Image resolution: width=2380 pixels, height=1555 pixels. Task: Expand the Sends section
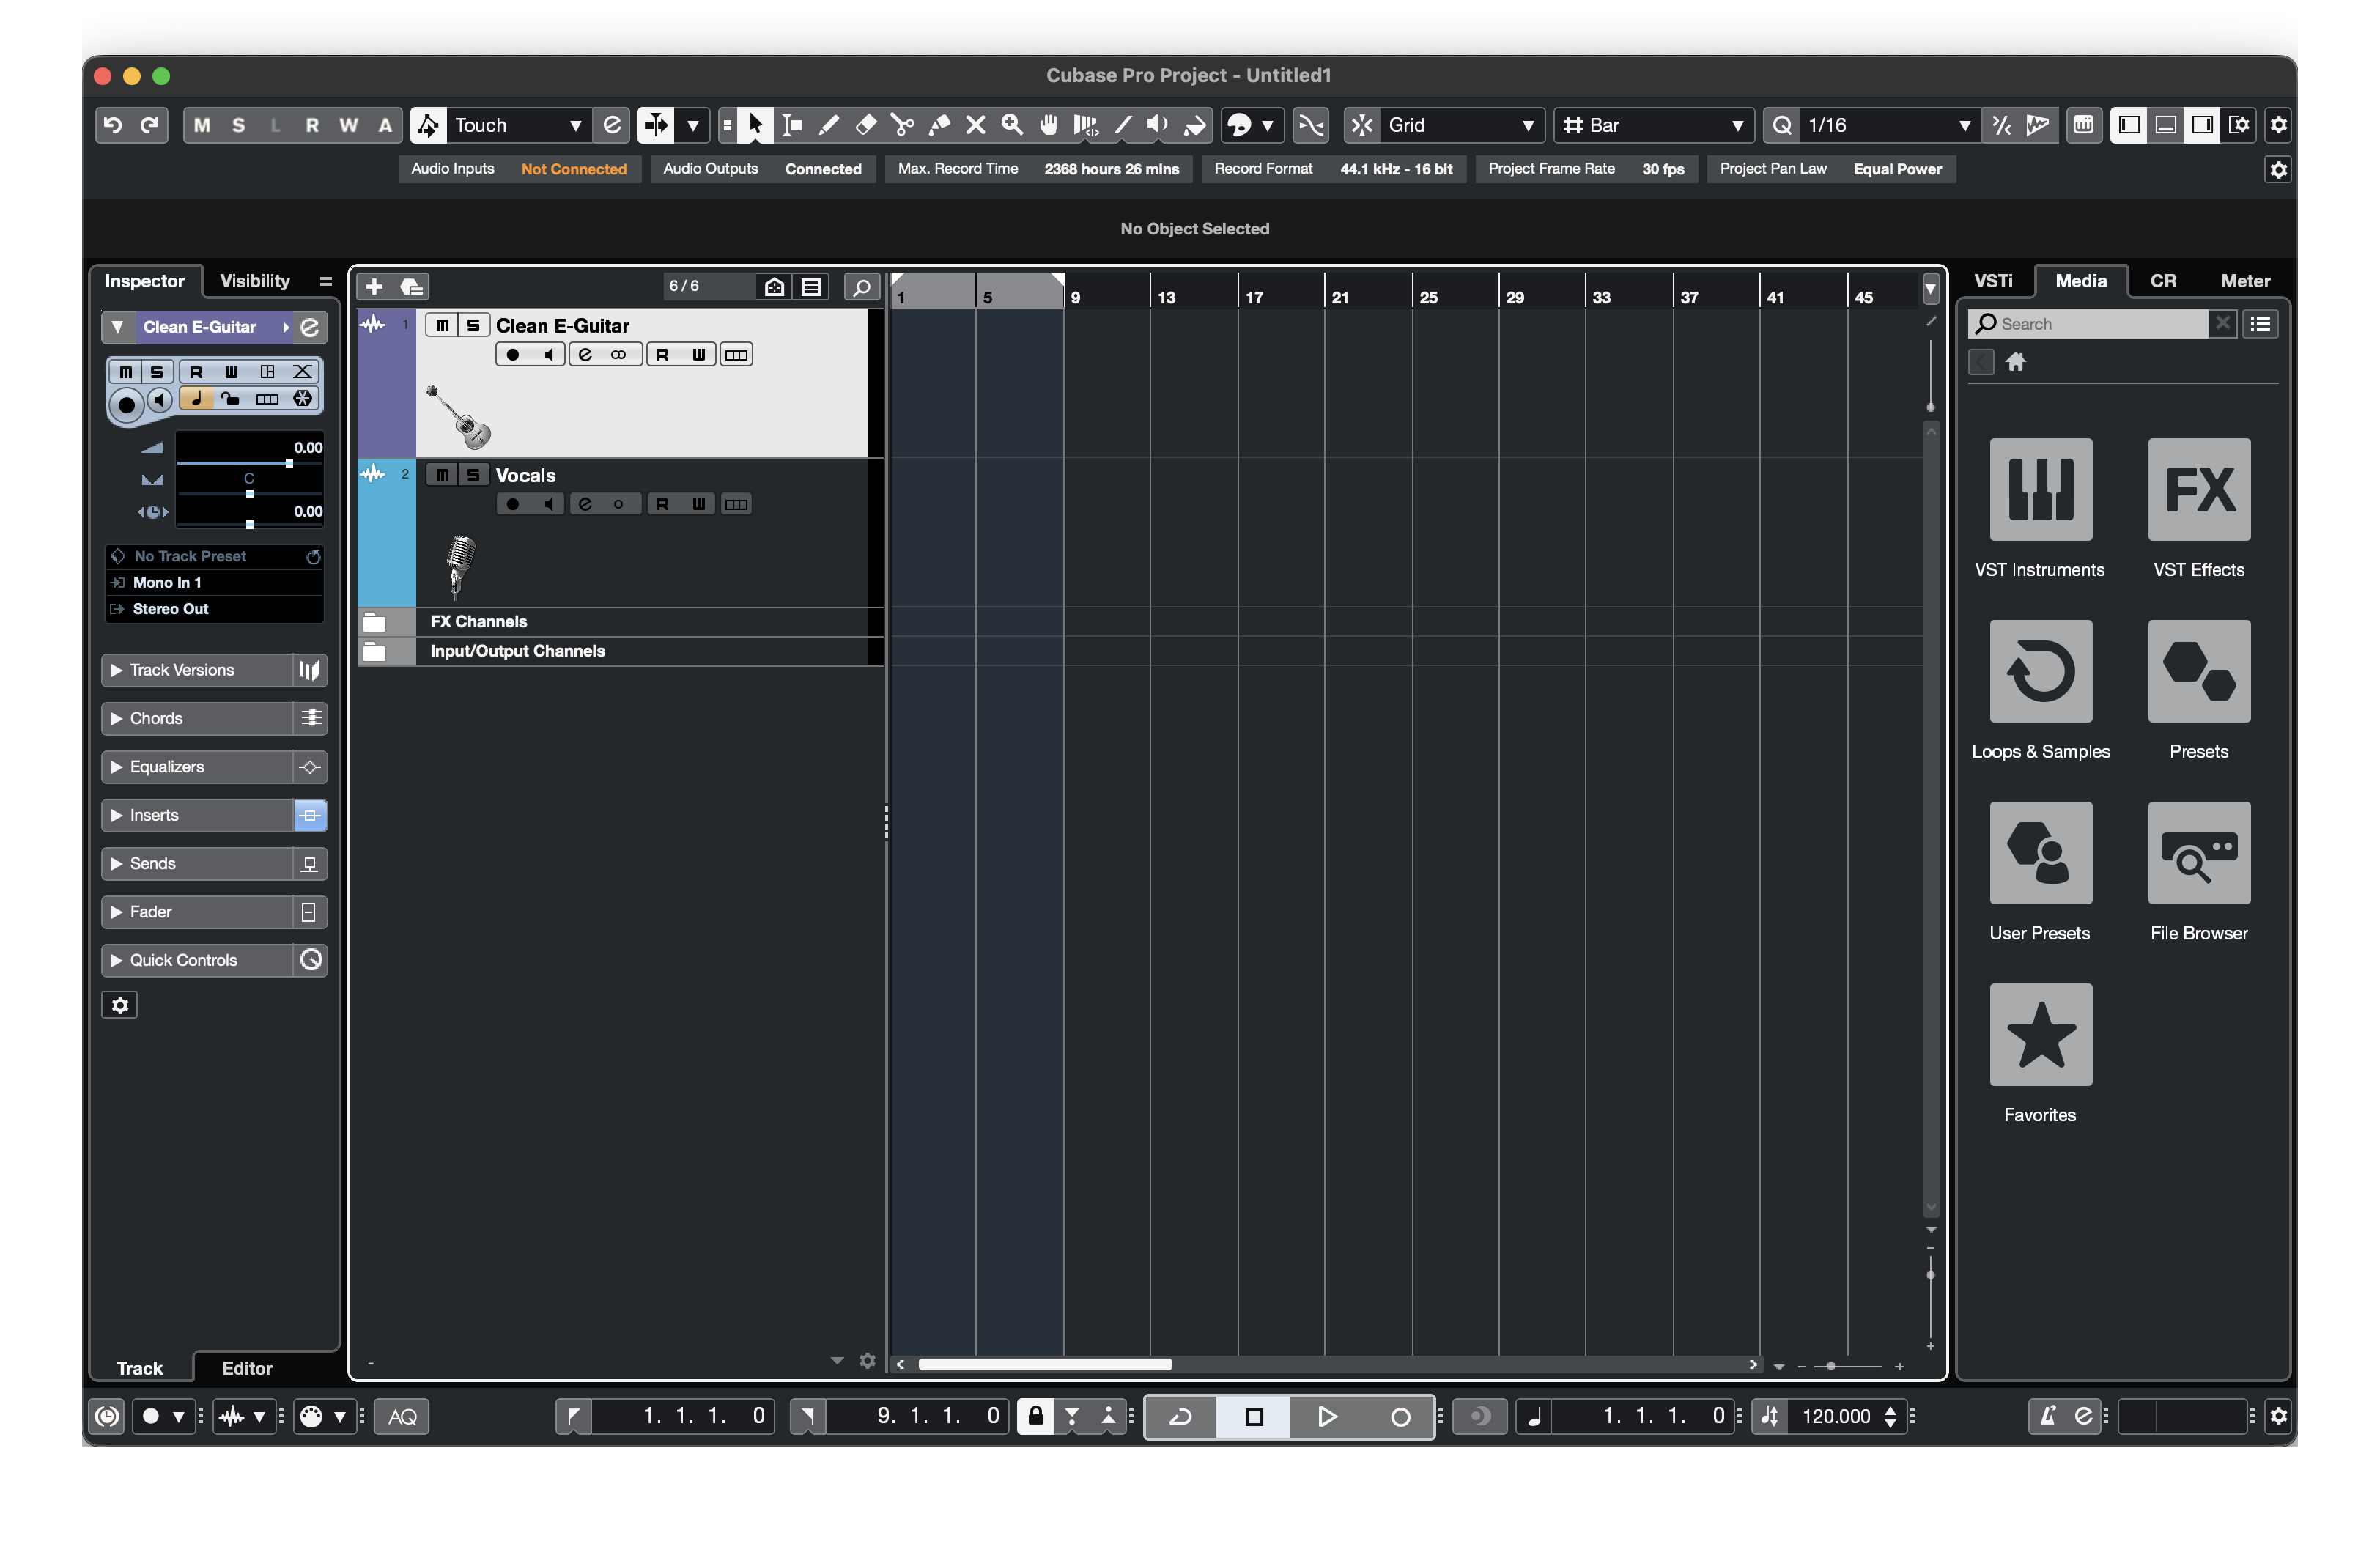197,864
